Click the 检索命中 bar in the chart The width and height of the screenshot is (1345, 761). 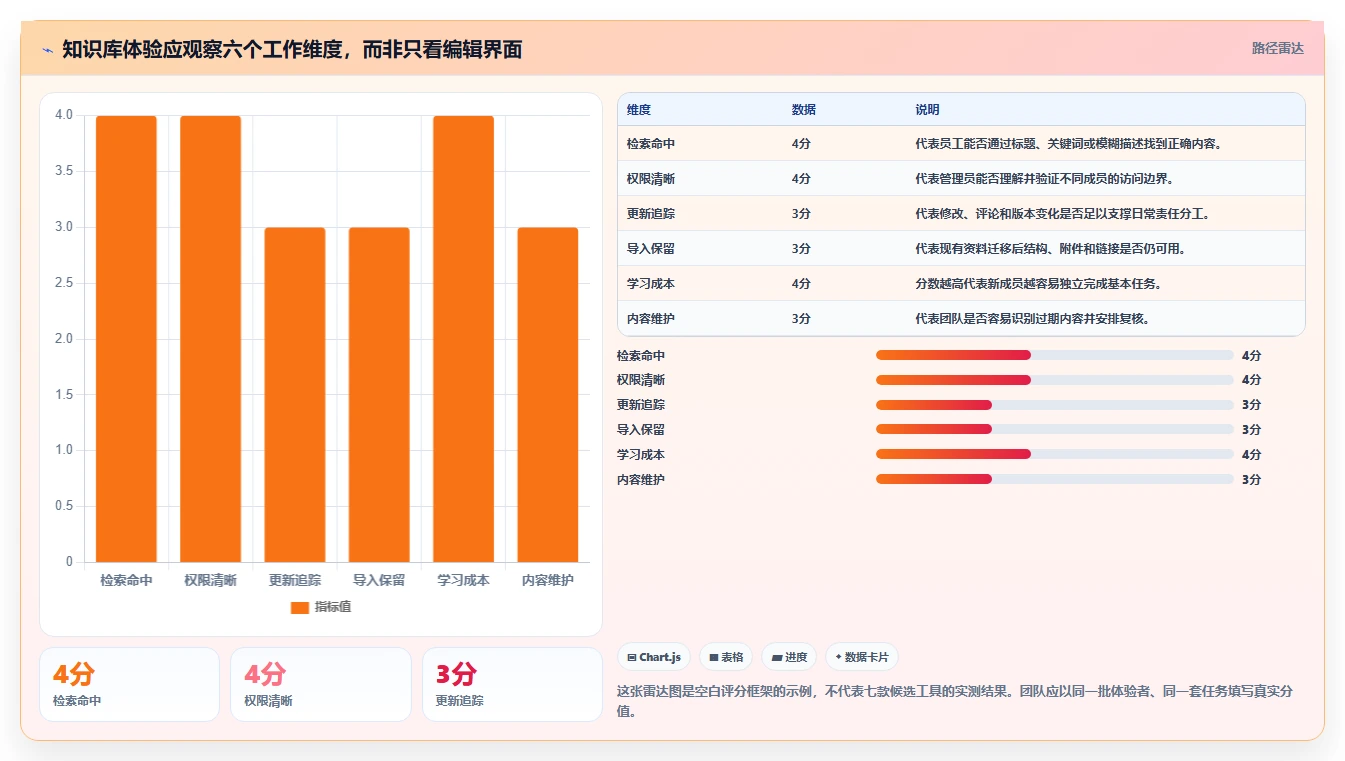[x=126, y=339]
